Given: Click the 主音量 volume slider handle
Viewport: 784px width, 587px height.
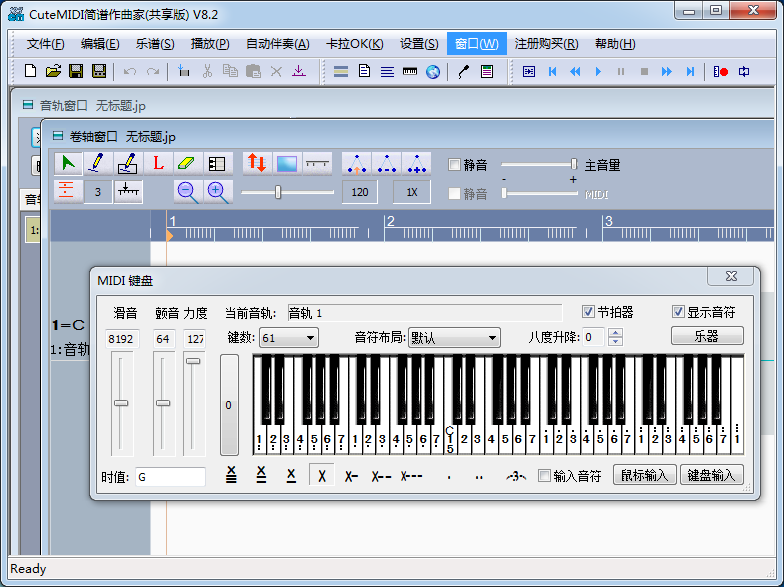Looking at the screenshot, I should (574, 164).
